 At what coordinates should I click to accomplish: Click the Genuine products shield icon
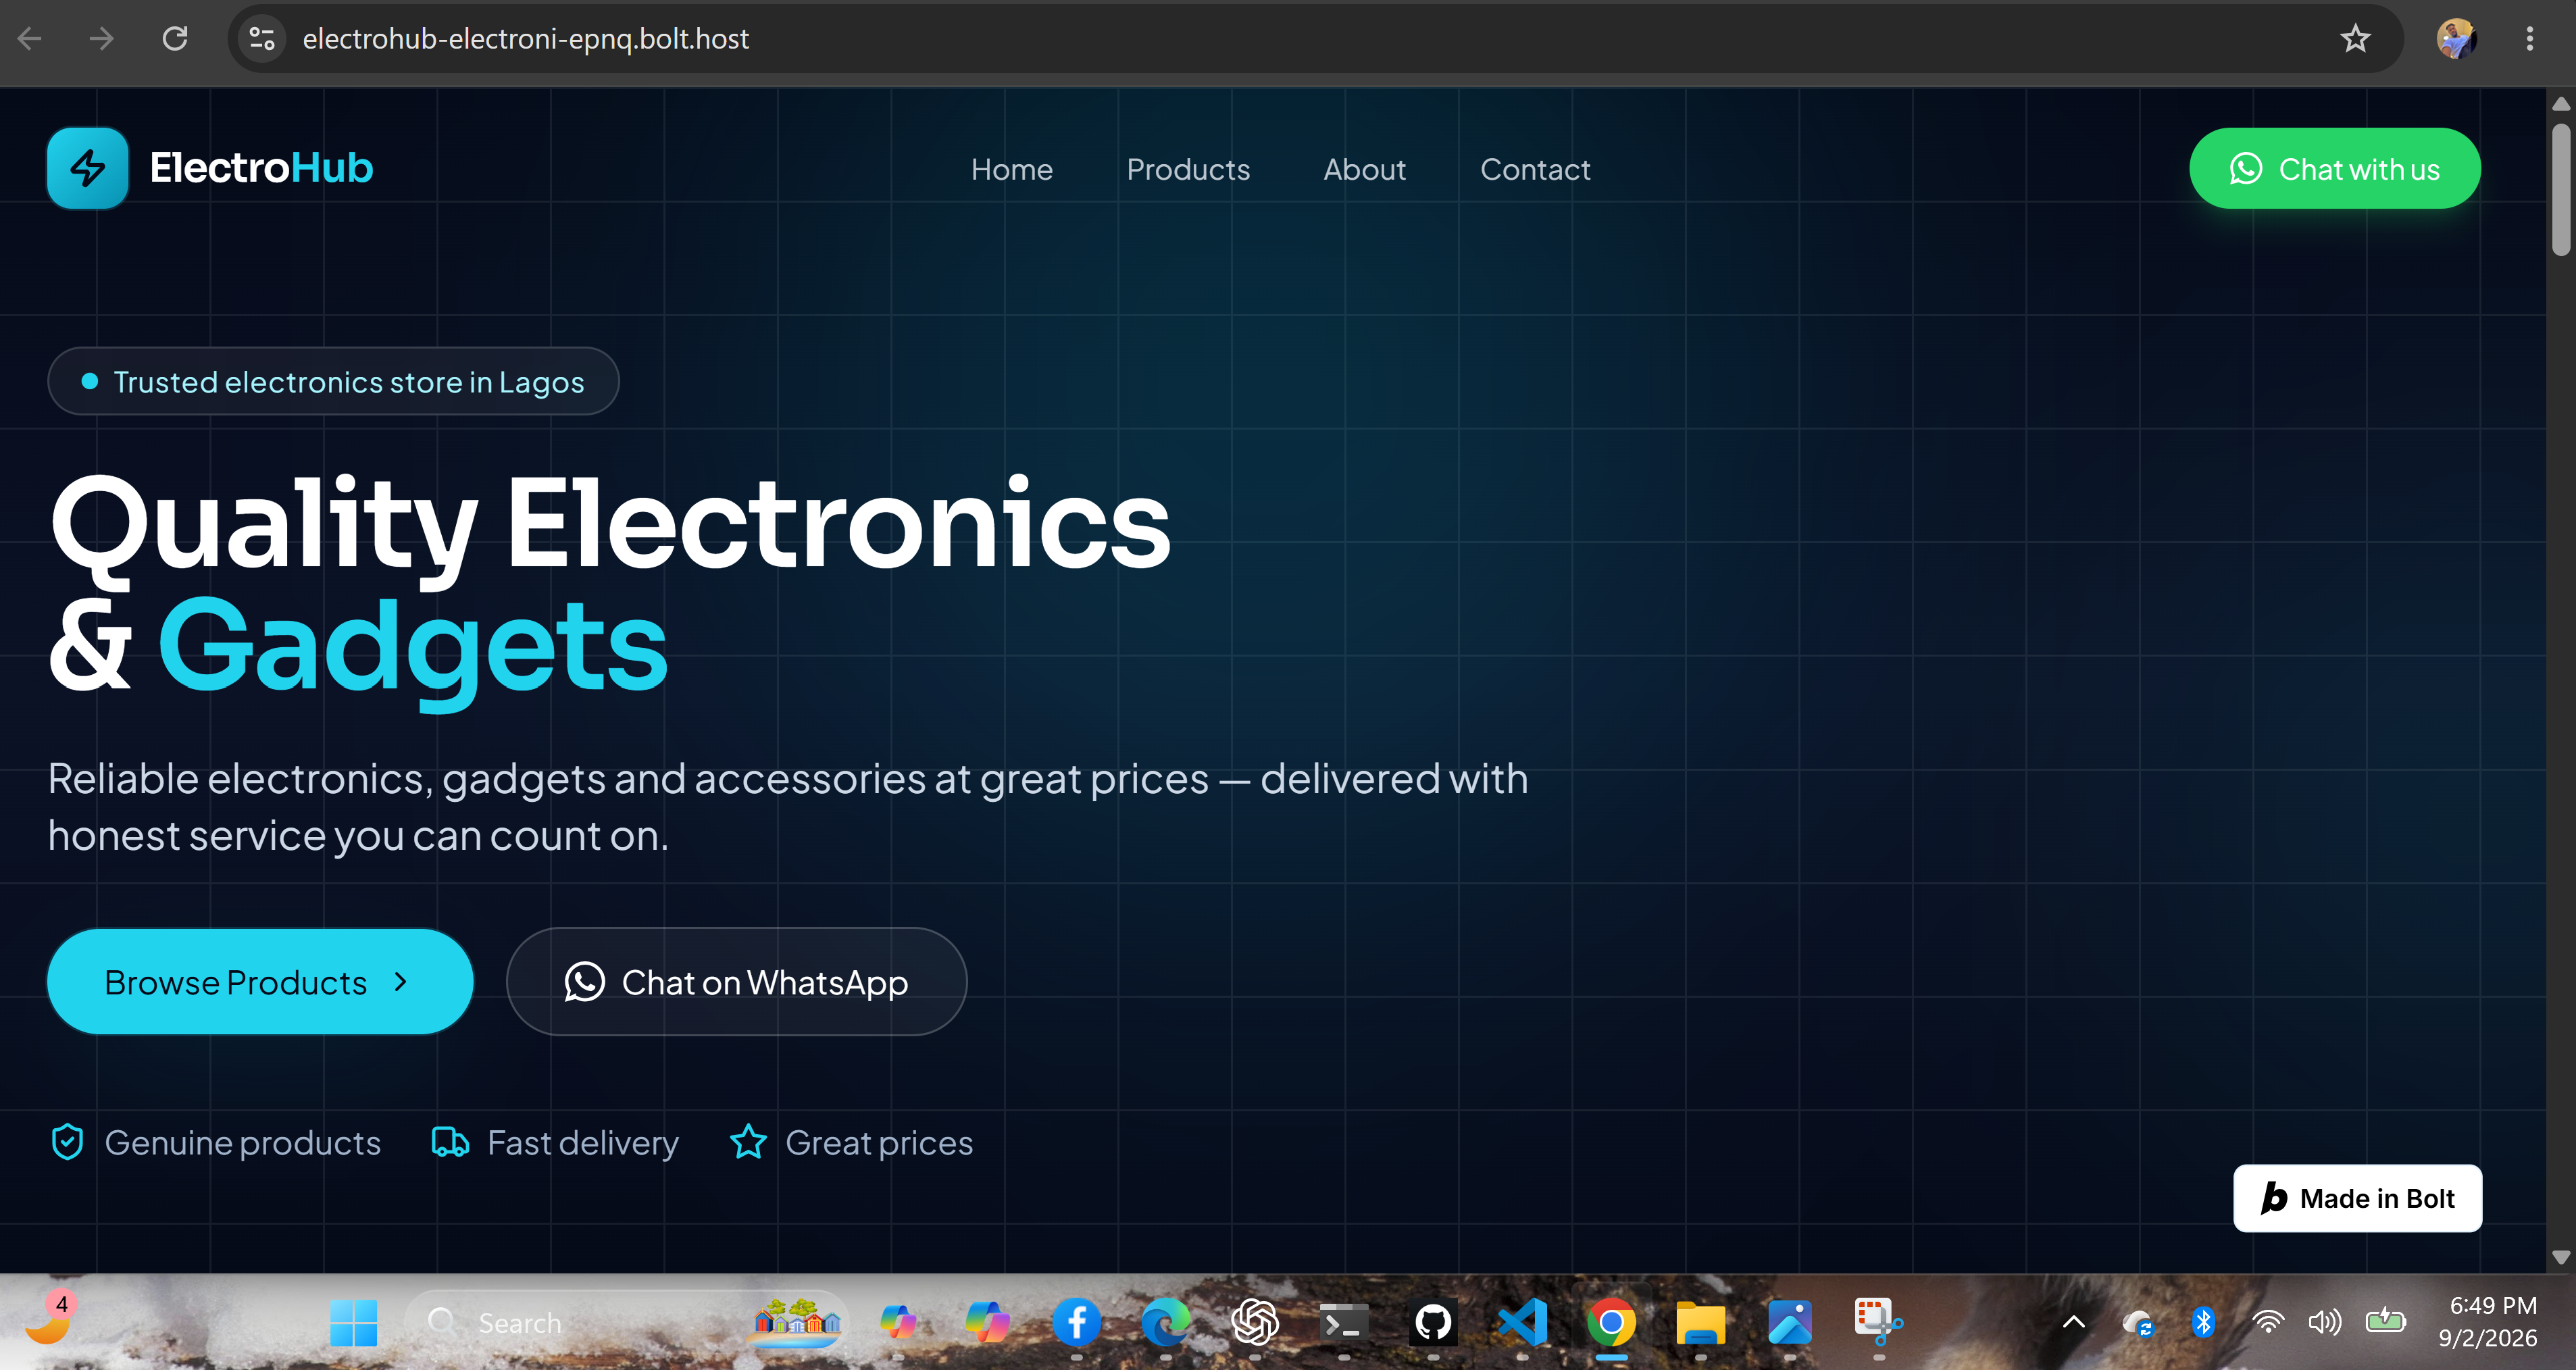(67, 1142)
